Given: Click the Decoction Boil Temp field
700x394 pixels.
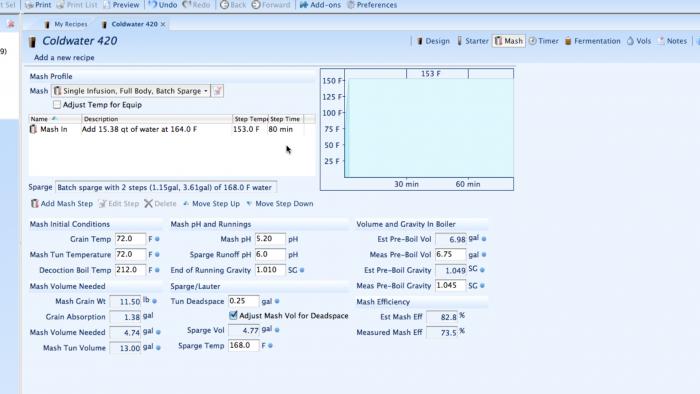Looking at the screenshot, I should (130, 270).
